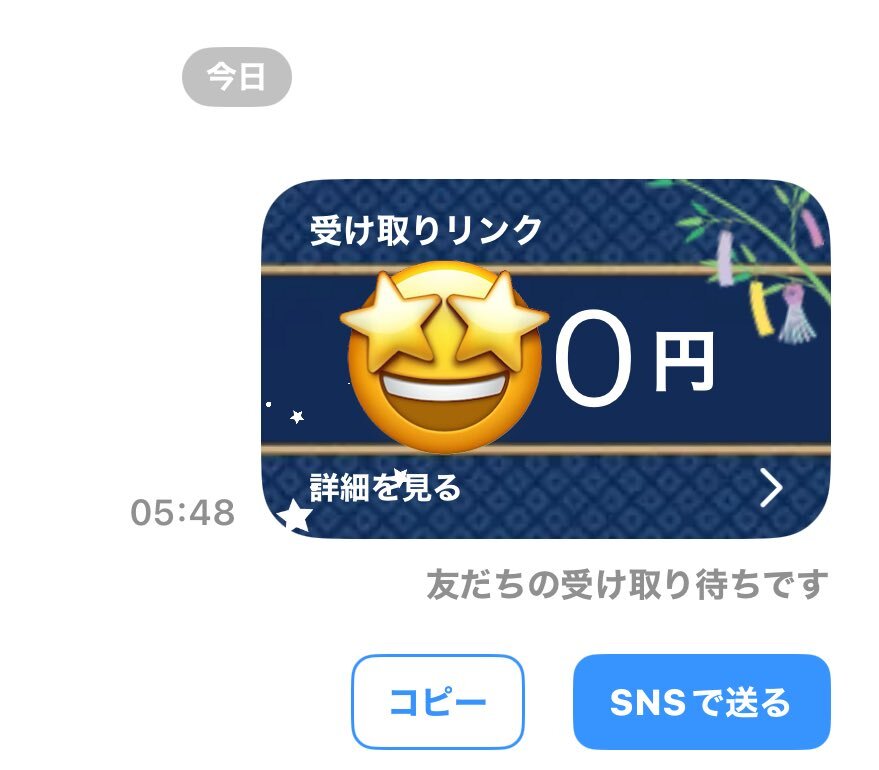Image resolution: width=879 pixels, height=770 pixels.
Task: Tap the SNSで送る button
Action: [701, 702]
